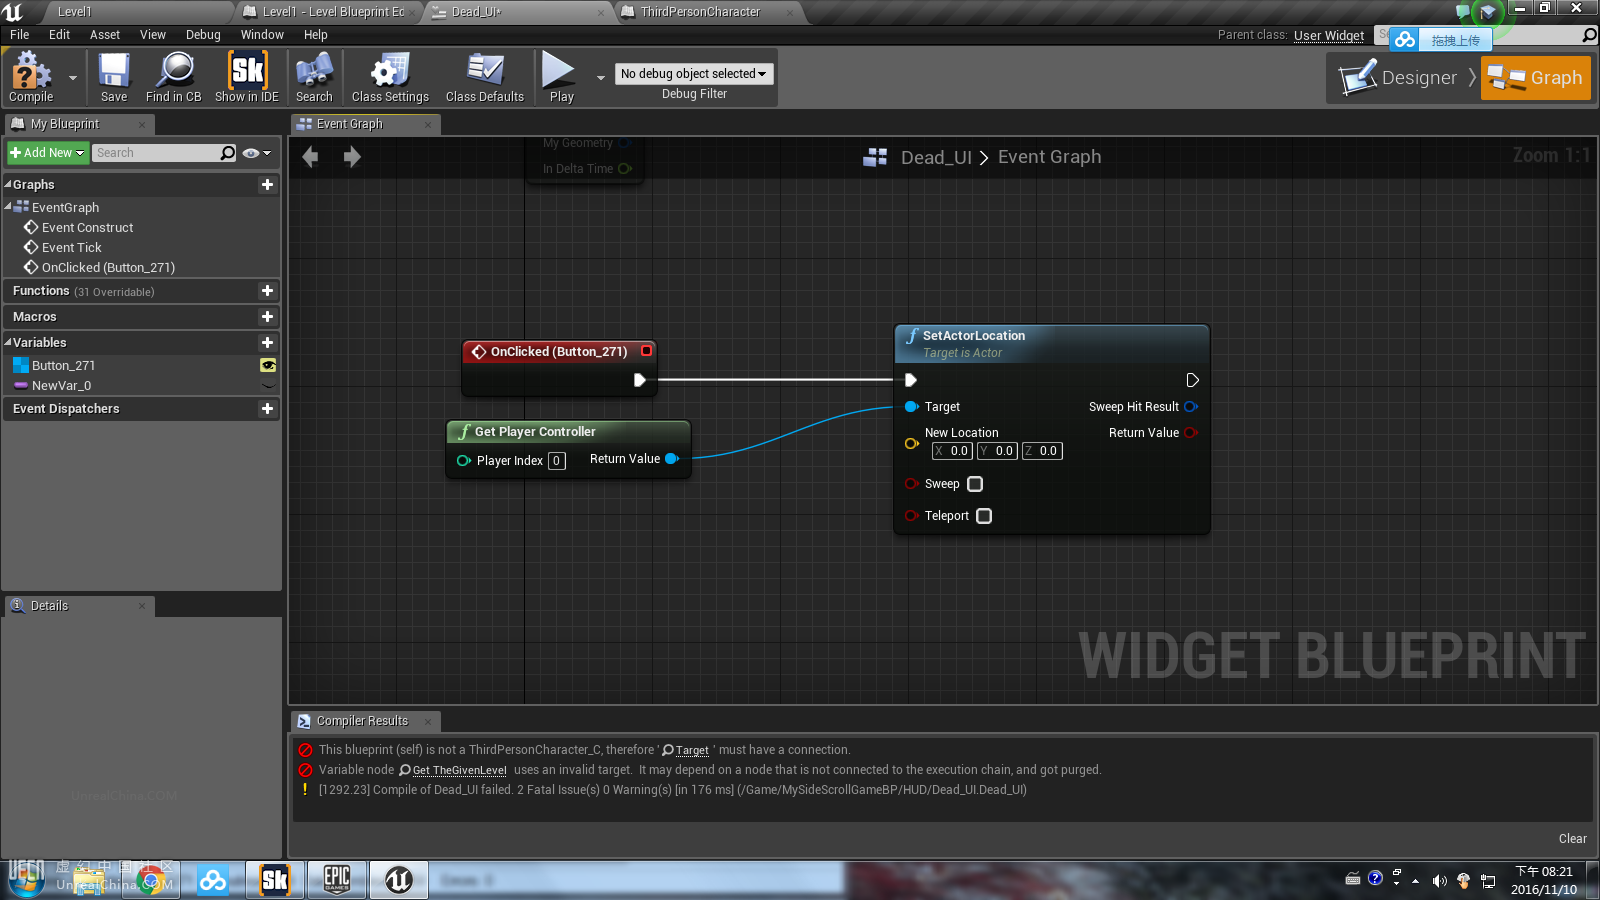
Task: Open the Edit menu
Action: 59,34
